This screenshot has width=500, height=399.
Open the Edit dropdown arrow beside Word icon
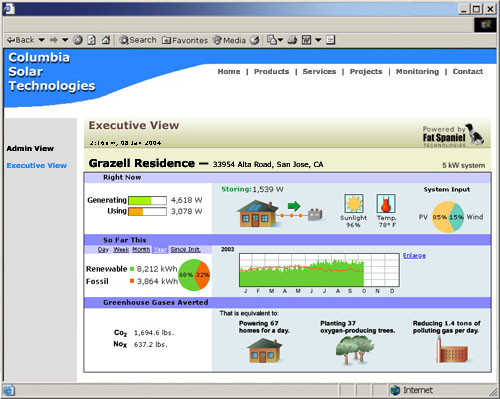click(318, 40)
